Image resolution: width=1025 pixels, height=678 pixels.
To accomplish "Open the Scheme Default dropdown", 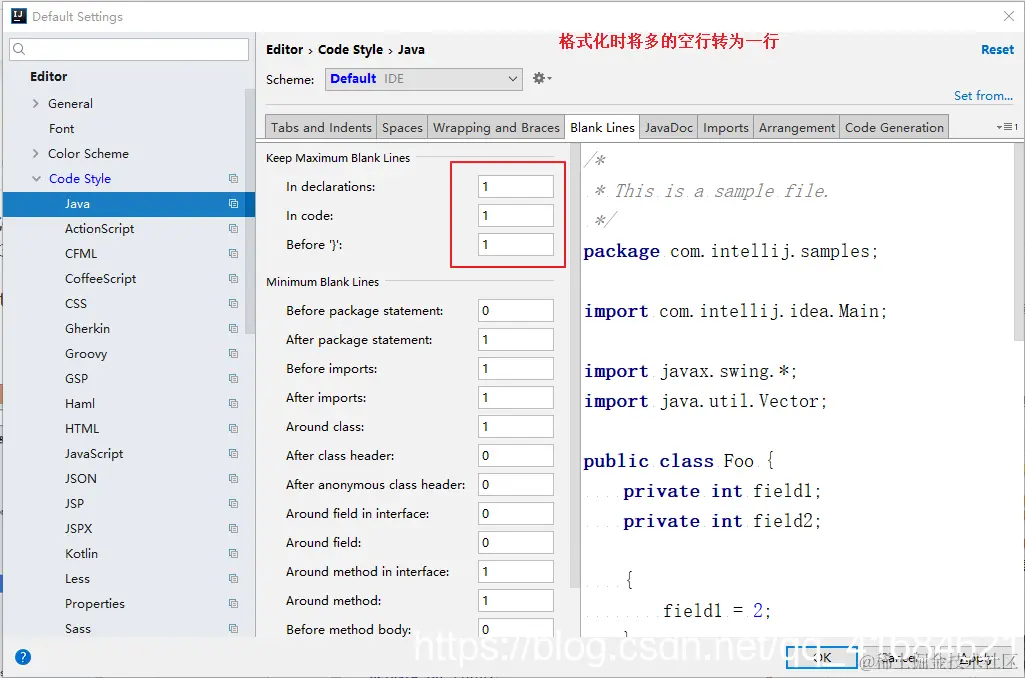I will tap(424, 79).
